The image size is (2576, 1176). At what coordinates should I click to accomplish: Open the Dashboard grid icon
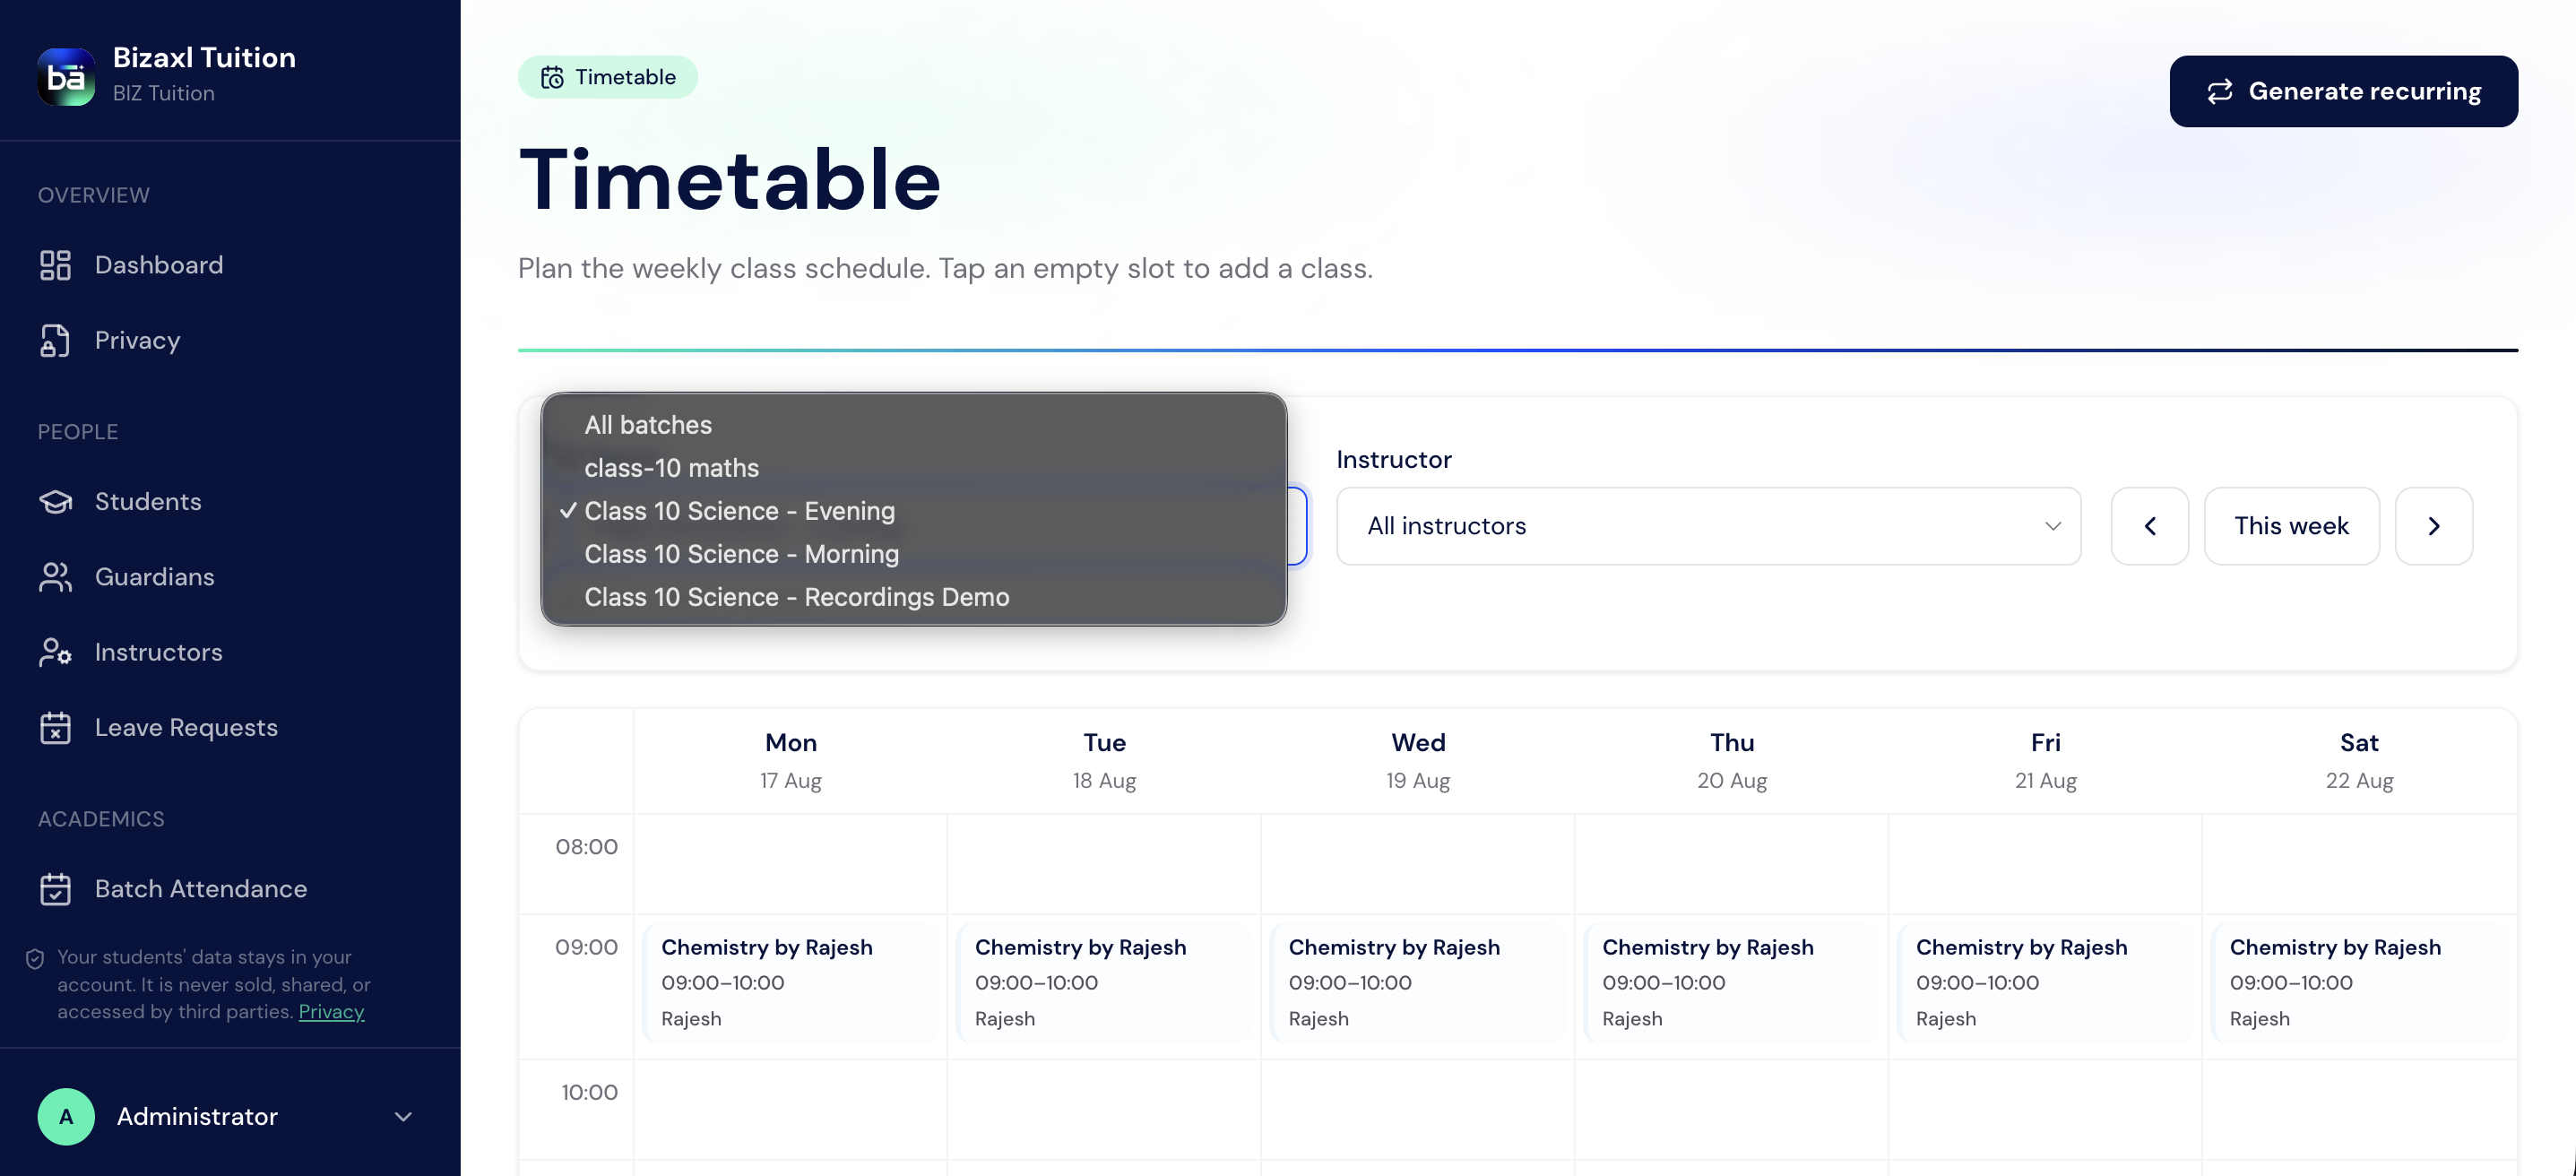[x=55, y=265]
